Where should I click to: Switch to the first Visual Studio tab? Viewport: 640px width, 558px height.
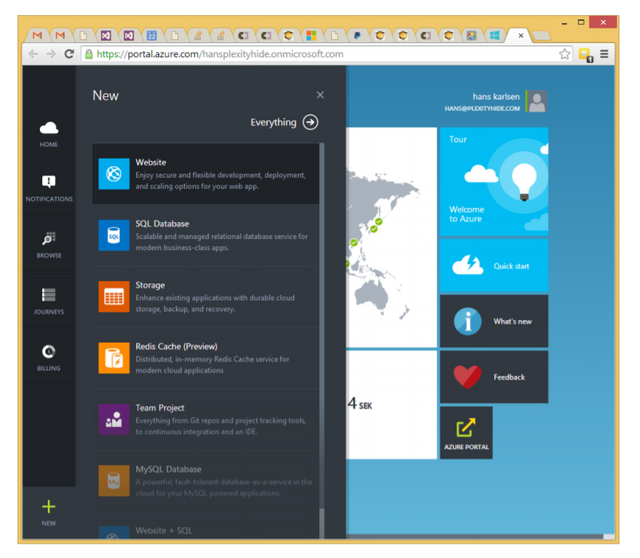106,36
